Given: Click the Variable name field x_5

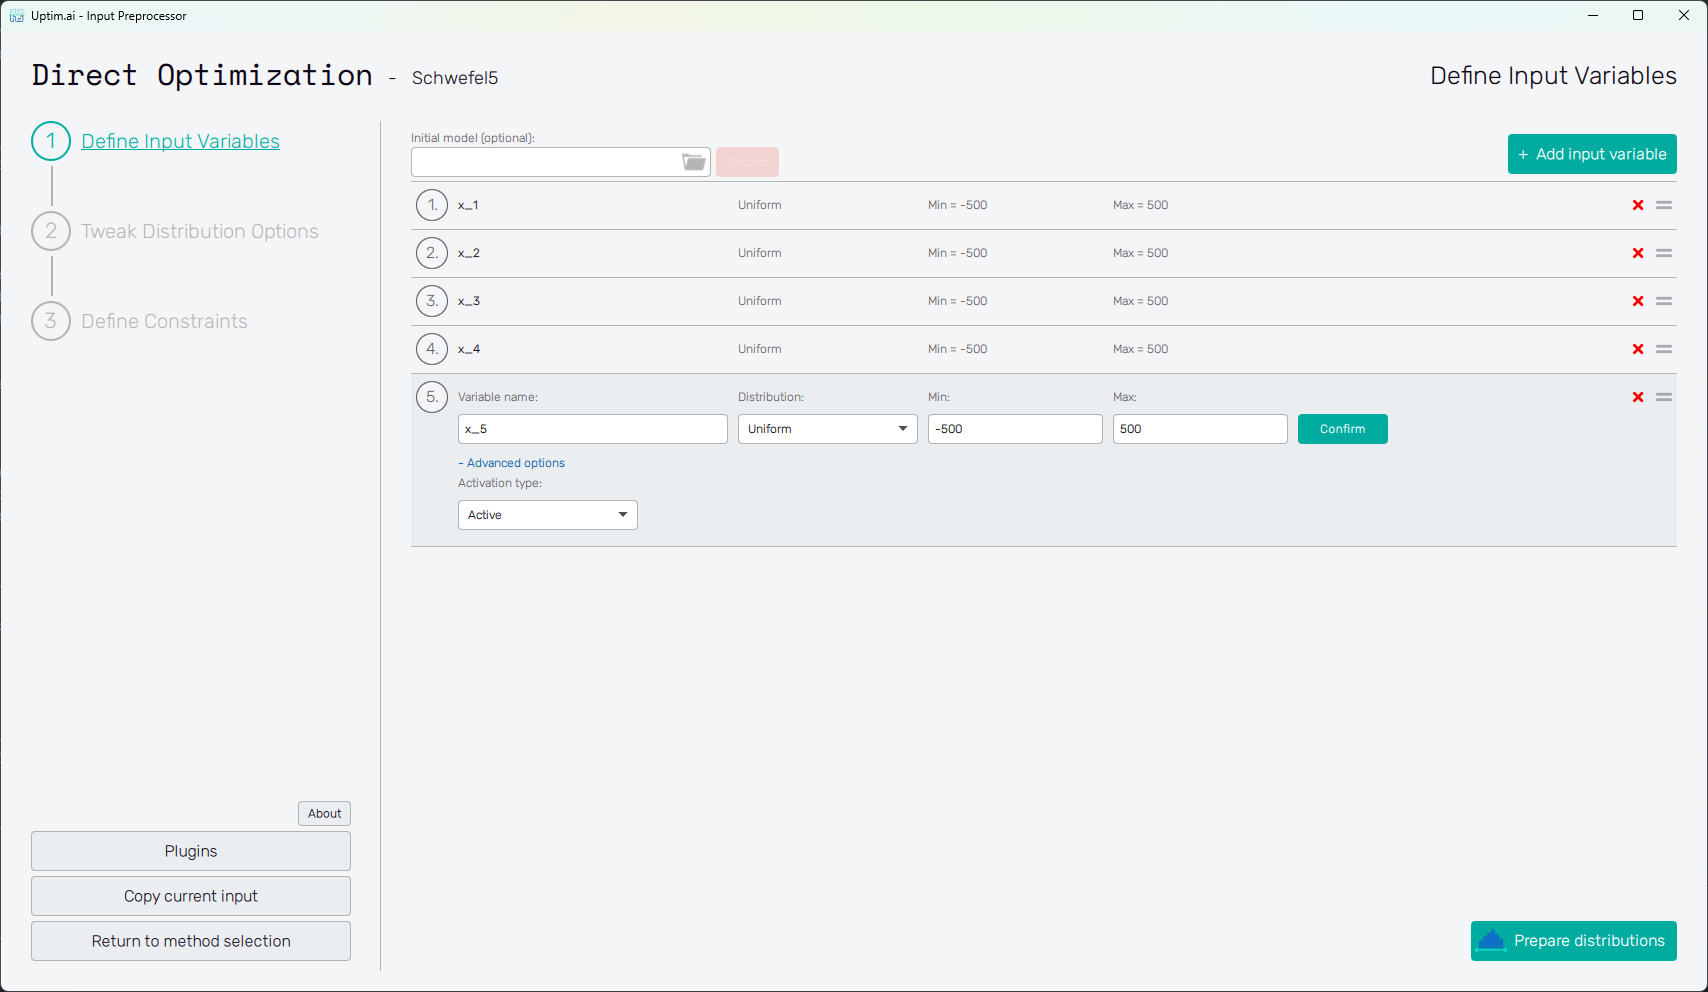Looking at the screenshot, I should [x=592, y=429].
